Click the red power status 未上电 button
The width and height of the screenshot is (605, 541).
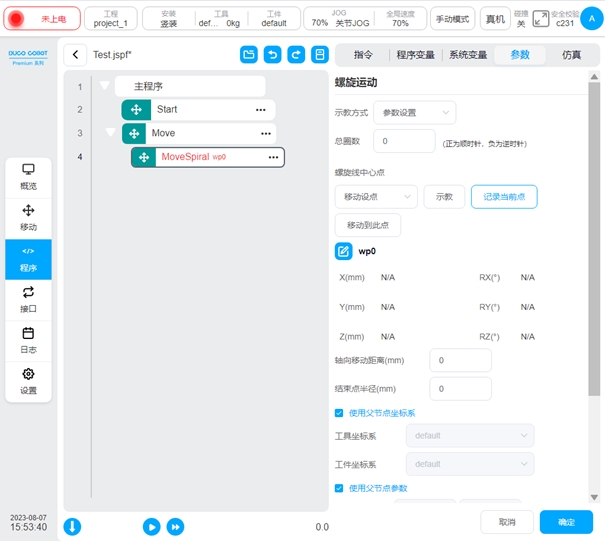[x=41, y=19]
